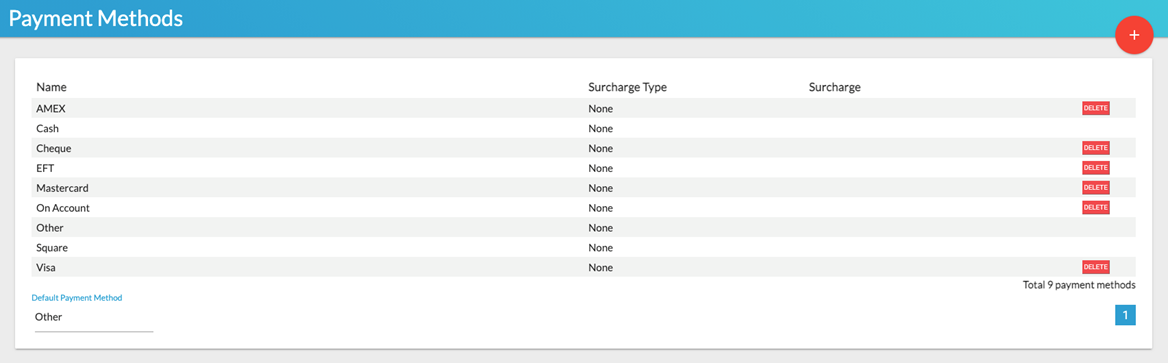Delete the Visa payment method
Screen dimensions: 1168x363
(x=1096, y=267)
